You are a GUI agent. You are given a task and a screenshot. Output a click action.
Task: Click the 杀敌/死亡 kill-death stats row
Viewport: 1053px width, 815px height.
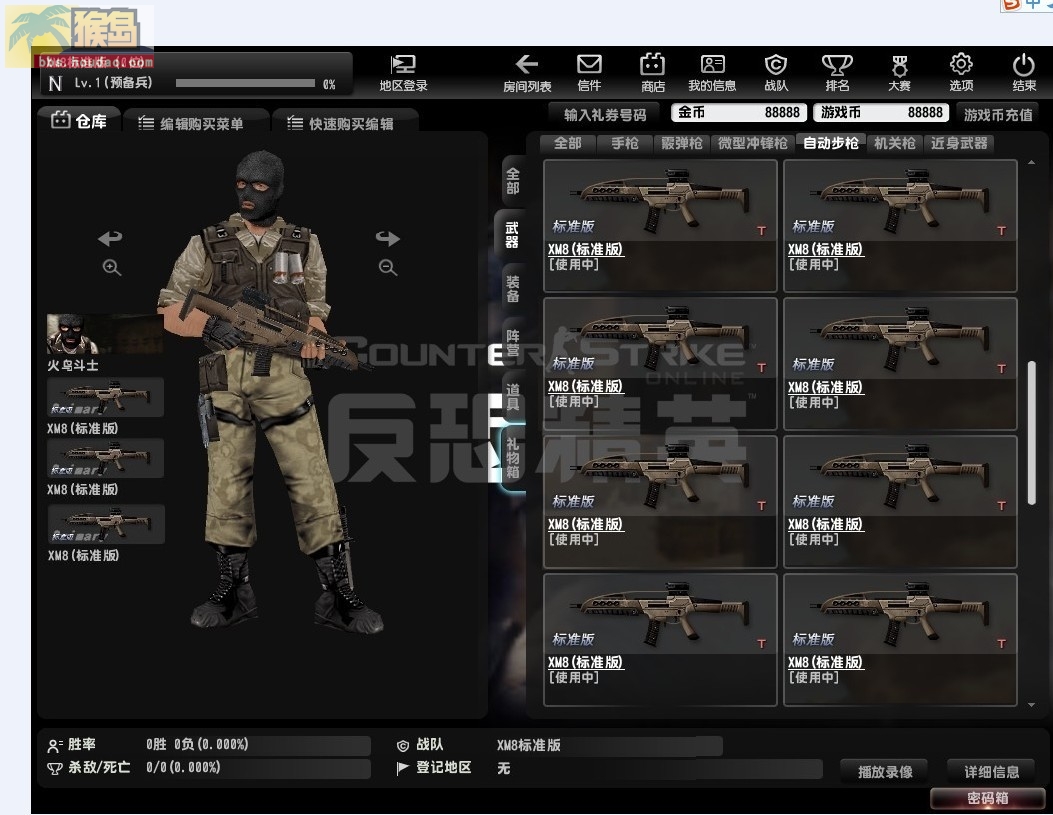[x=209, y=767]
